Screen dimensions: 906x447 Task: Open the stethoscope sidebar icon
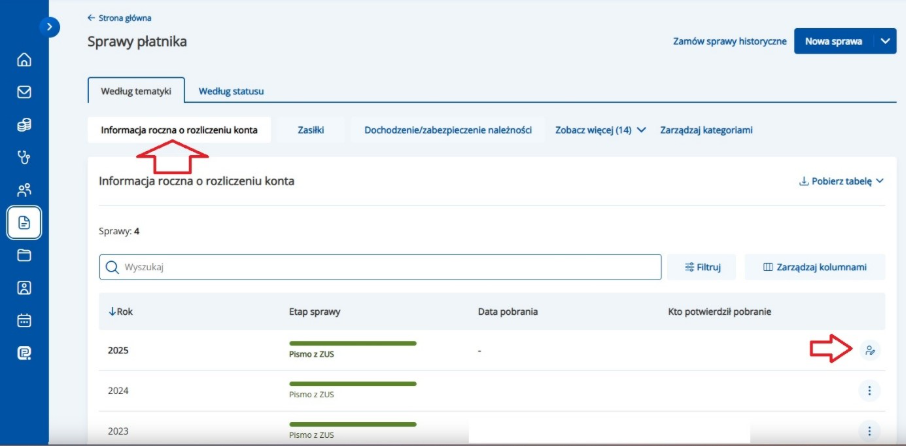(x=24, y=157)
